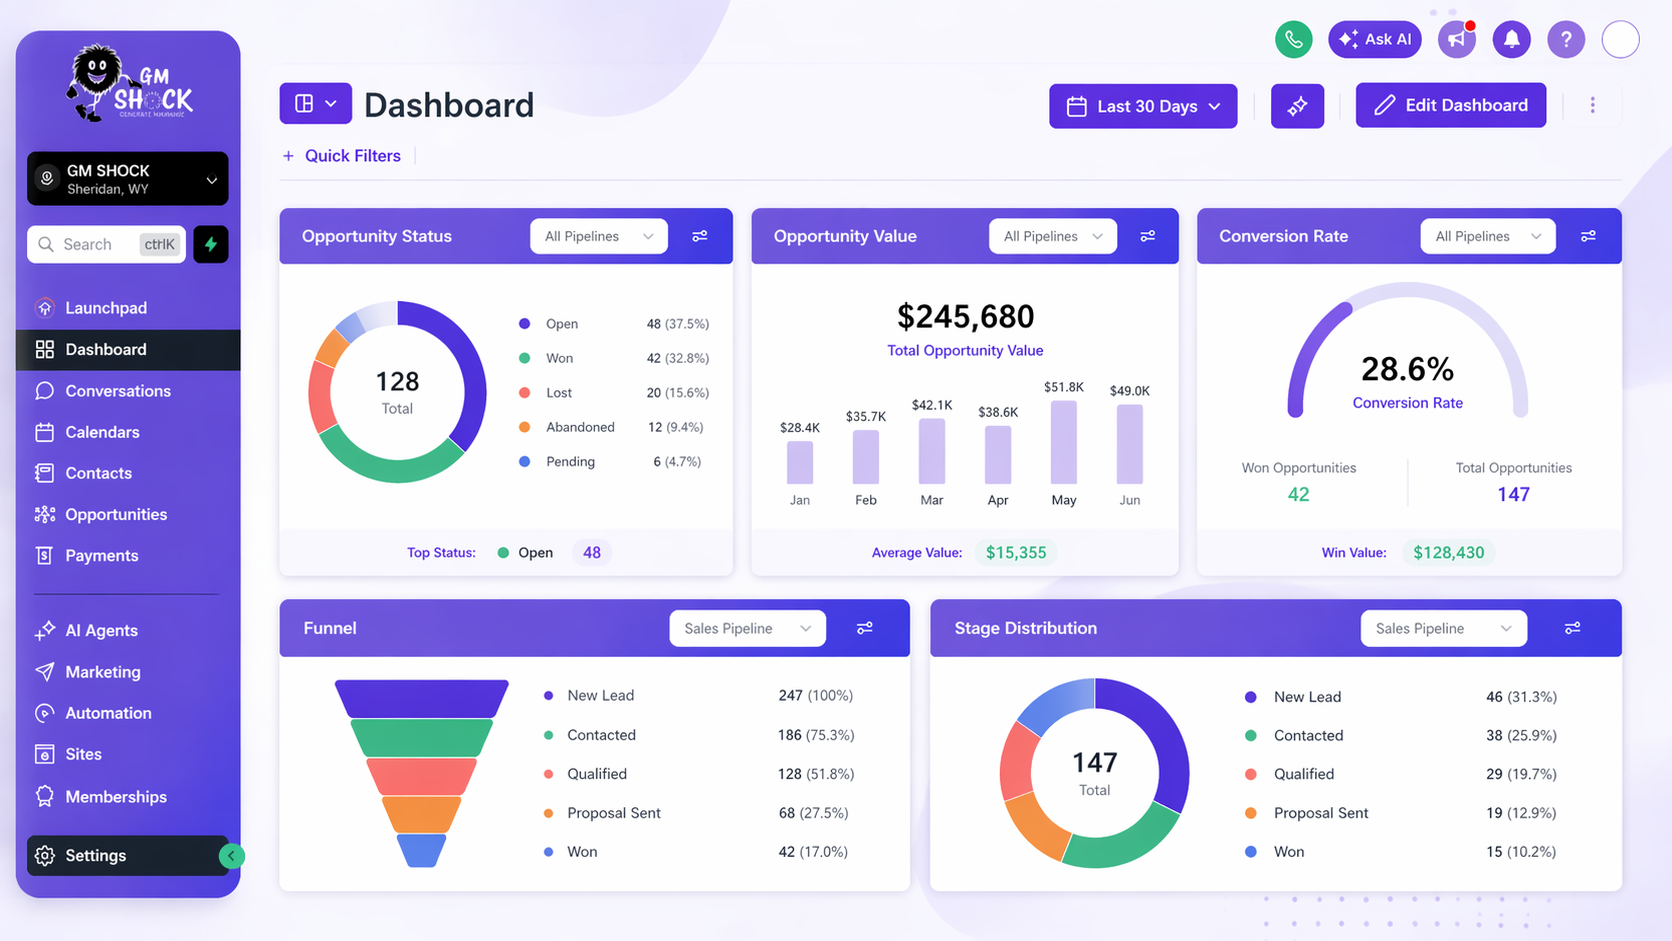
Task: Open AI Agents in sidebar
Action: tap(128, 630)
